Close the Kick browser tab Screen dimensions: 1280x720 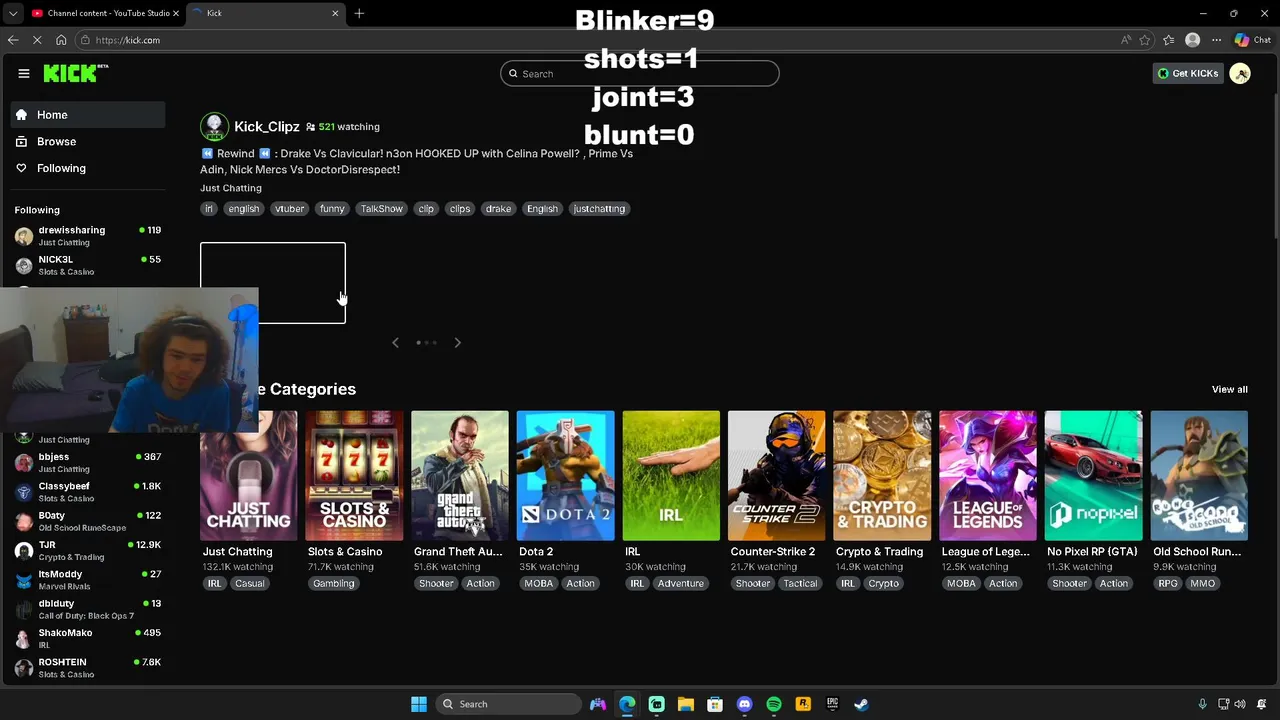[335, 13]
